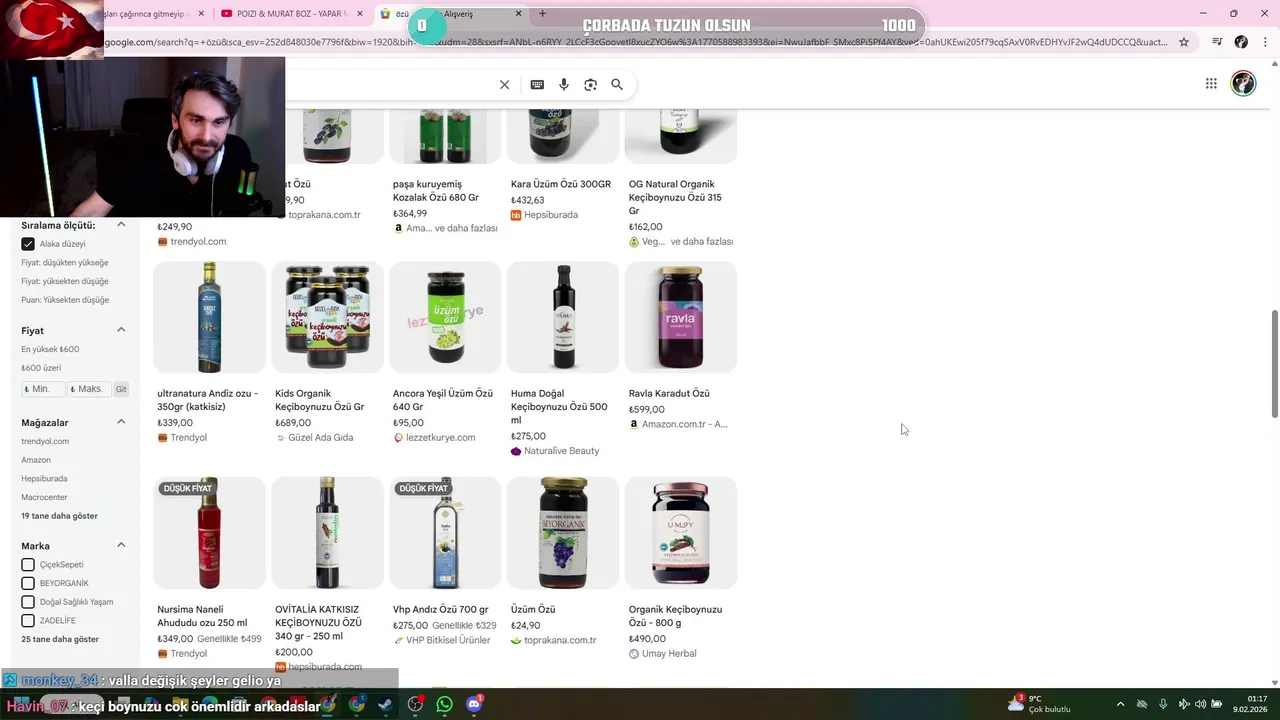Start voice search with the microphone
This screenshot has height=720, width=1280.
[x=564, y=85]
